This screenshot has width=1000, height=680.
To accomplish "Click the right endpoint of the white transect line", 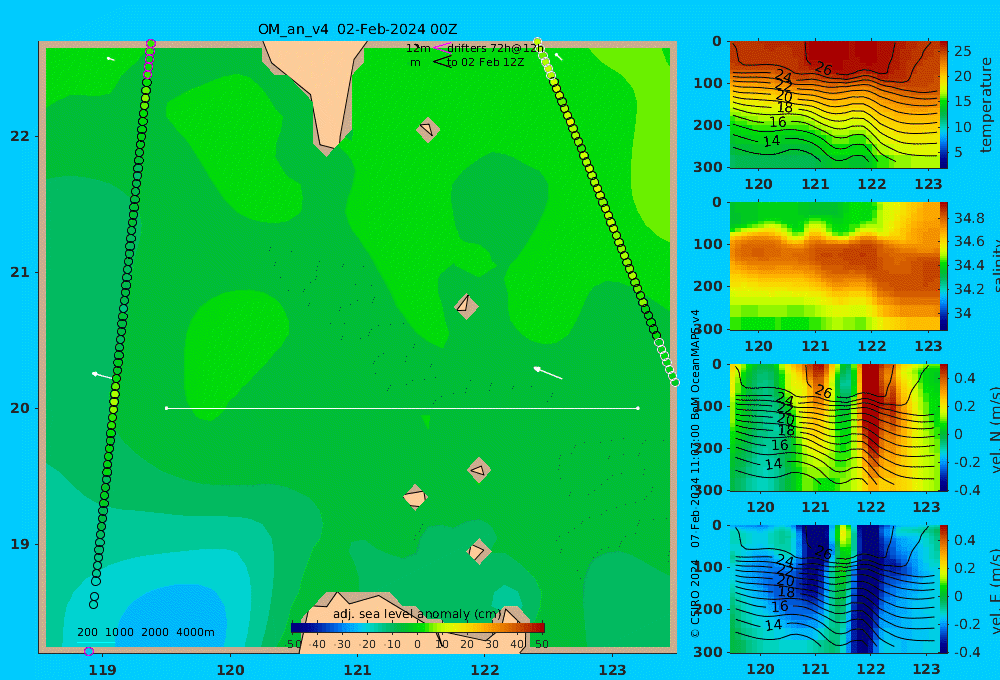I will pos(638,408).
